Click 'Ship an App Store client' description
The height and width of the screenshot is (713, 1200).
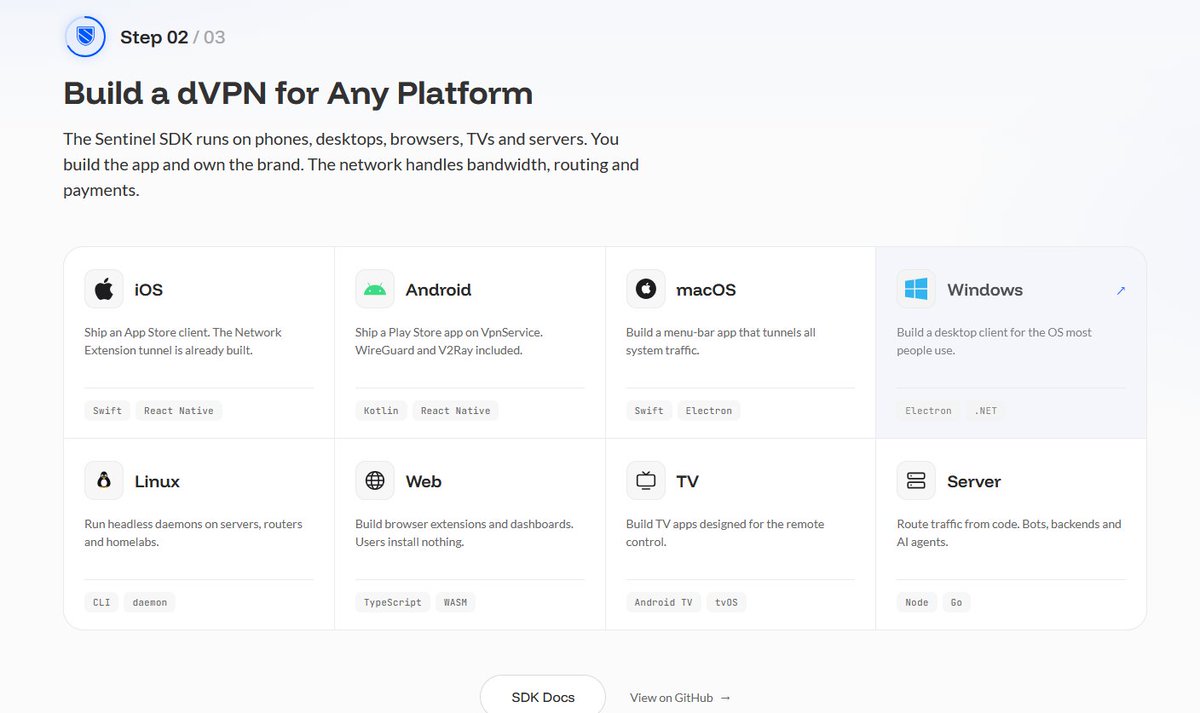pos(184,341)
